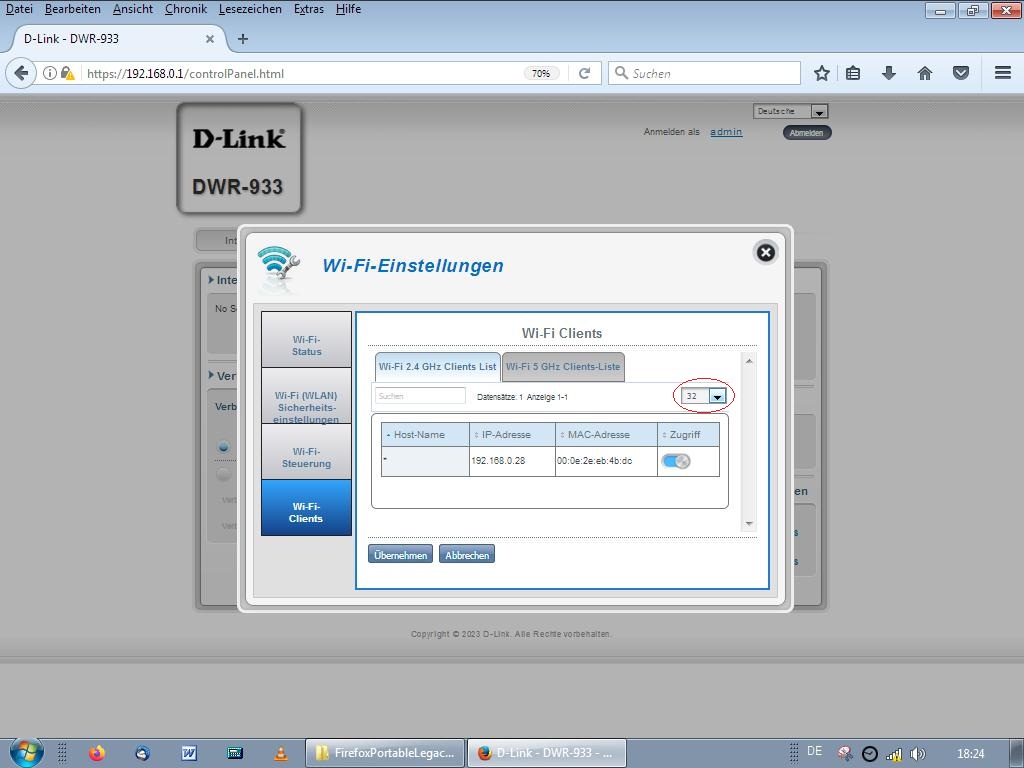Click the DE language indicator in tray

pos(814,752)
